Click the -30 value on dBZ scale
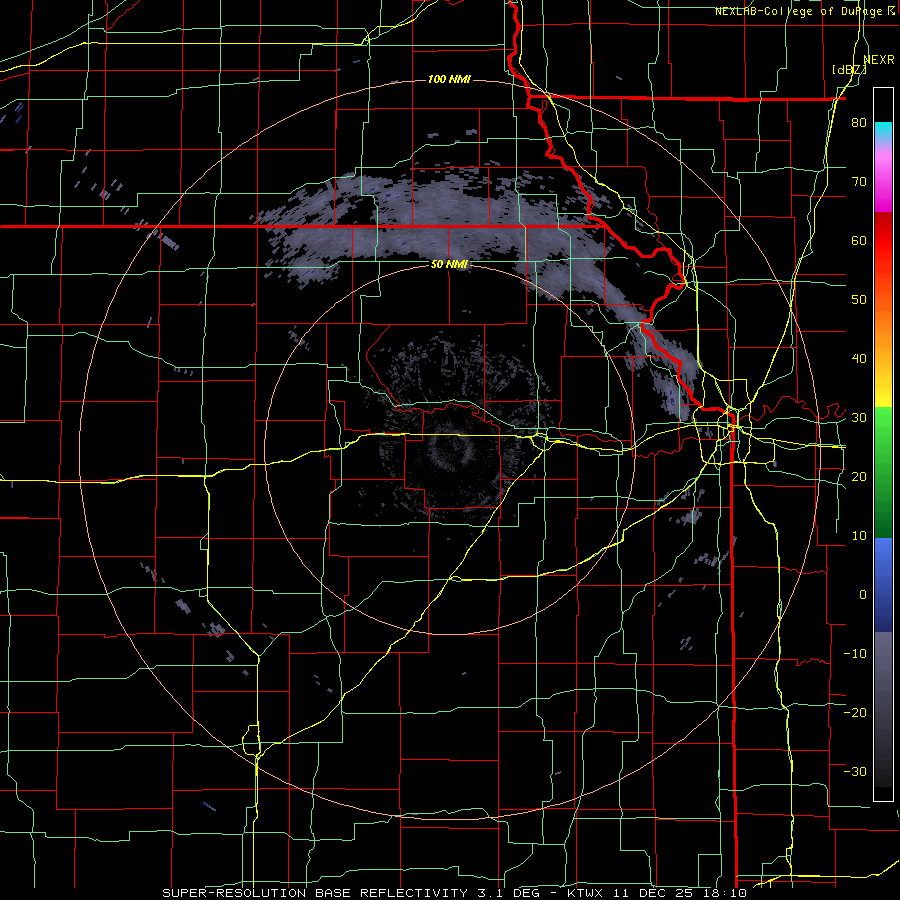The width and height of the screenshot is (900, 900). coord(855,771)
